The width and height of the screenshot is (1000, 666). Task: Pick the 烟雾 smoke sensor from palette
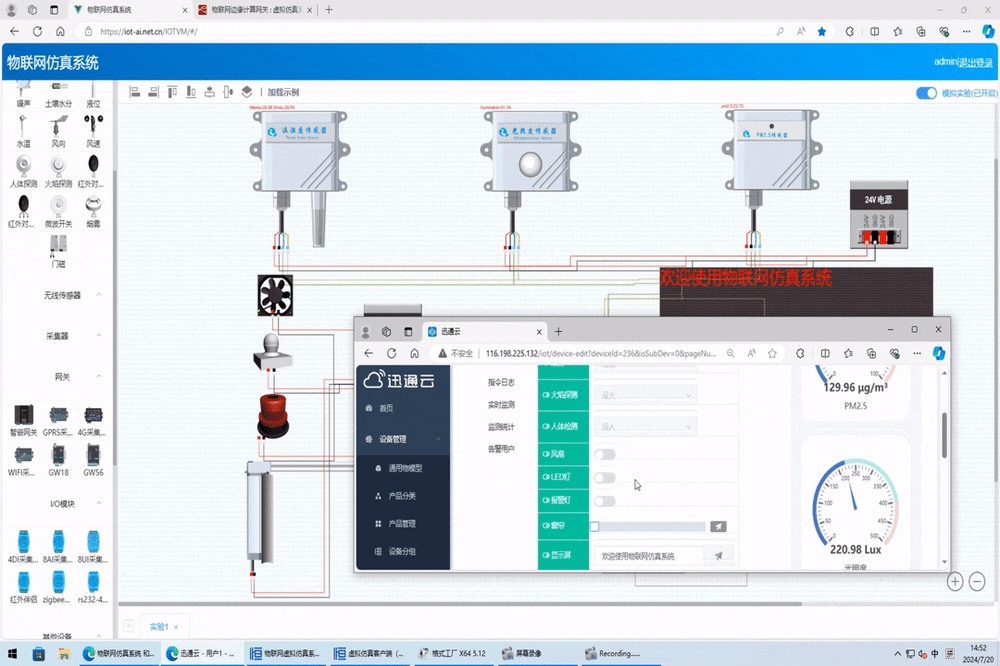click(x=93, y=205)
